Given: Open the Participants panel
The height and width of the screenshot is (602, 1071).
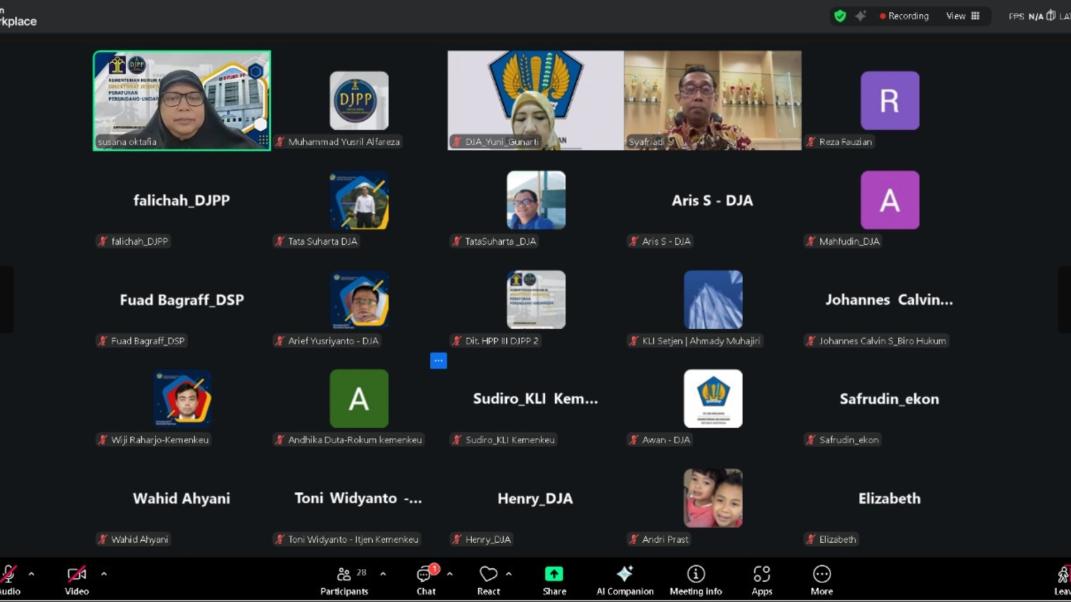Looking at the screenshot, I should click(345, 579).
